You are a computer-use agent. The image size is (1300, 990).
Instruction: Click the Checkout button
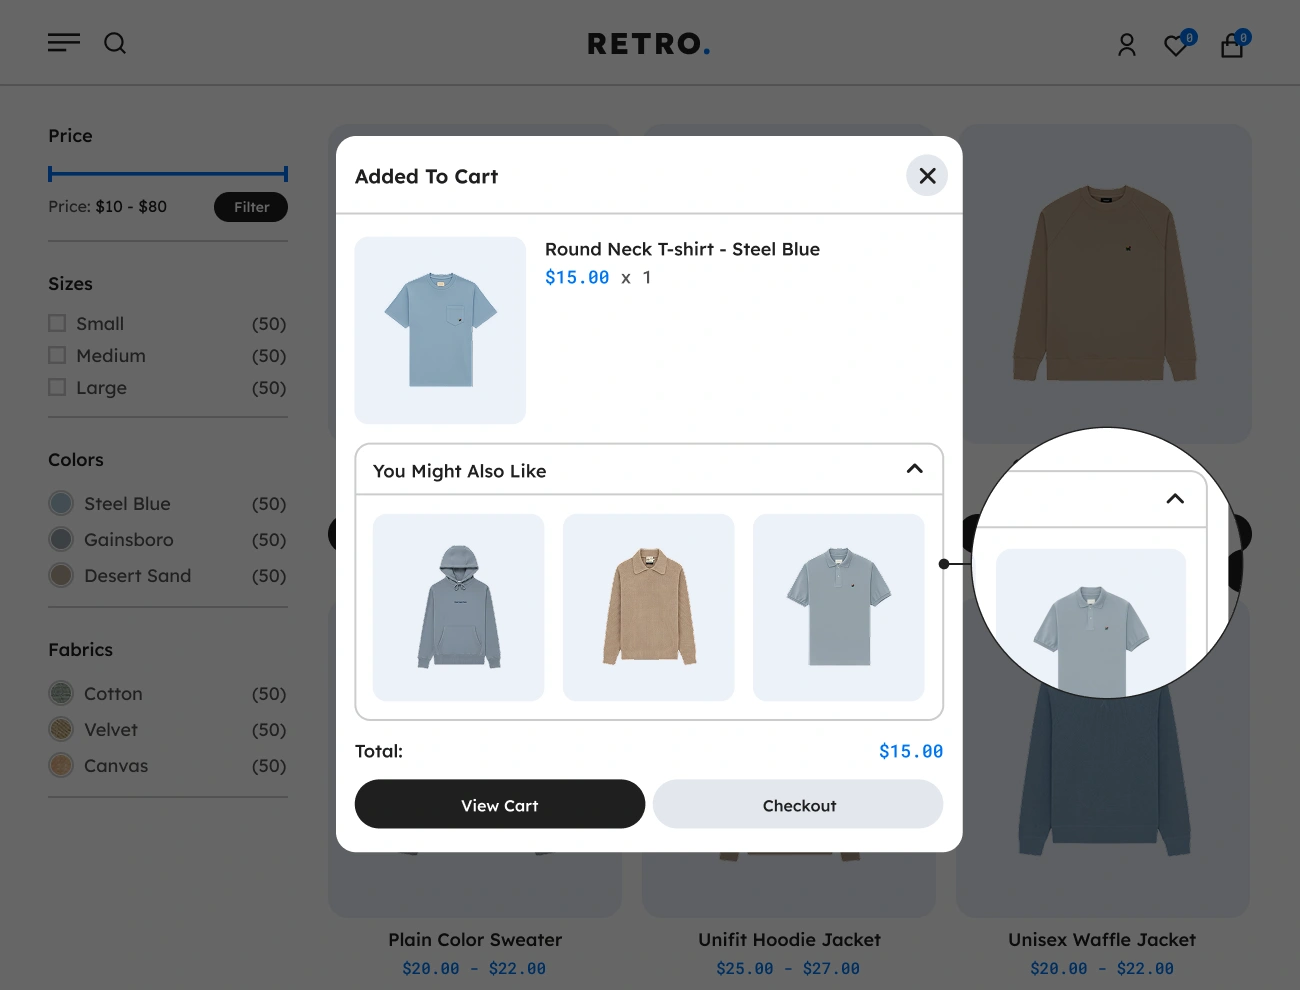[798, 804]
